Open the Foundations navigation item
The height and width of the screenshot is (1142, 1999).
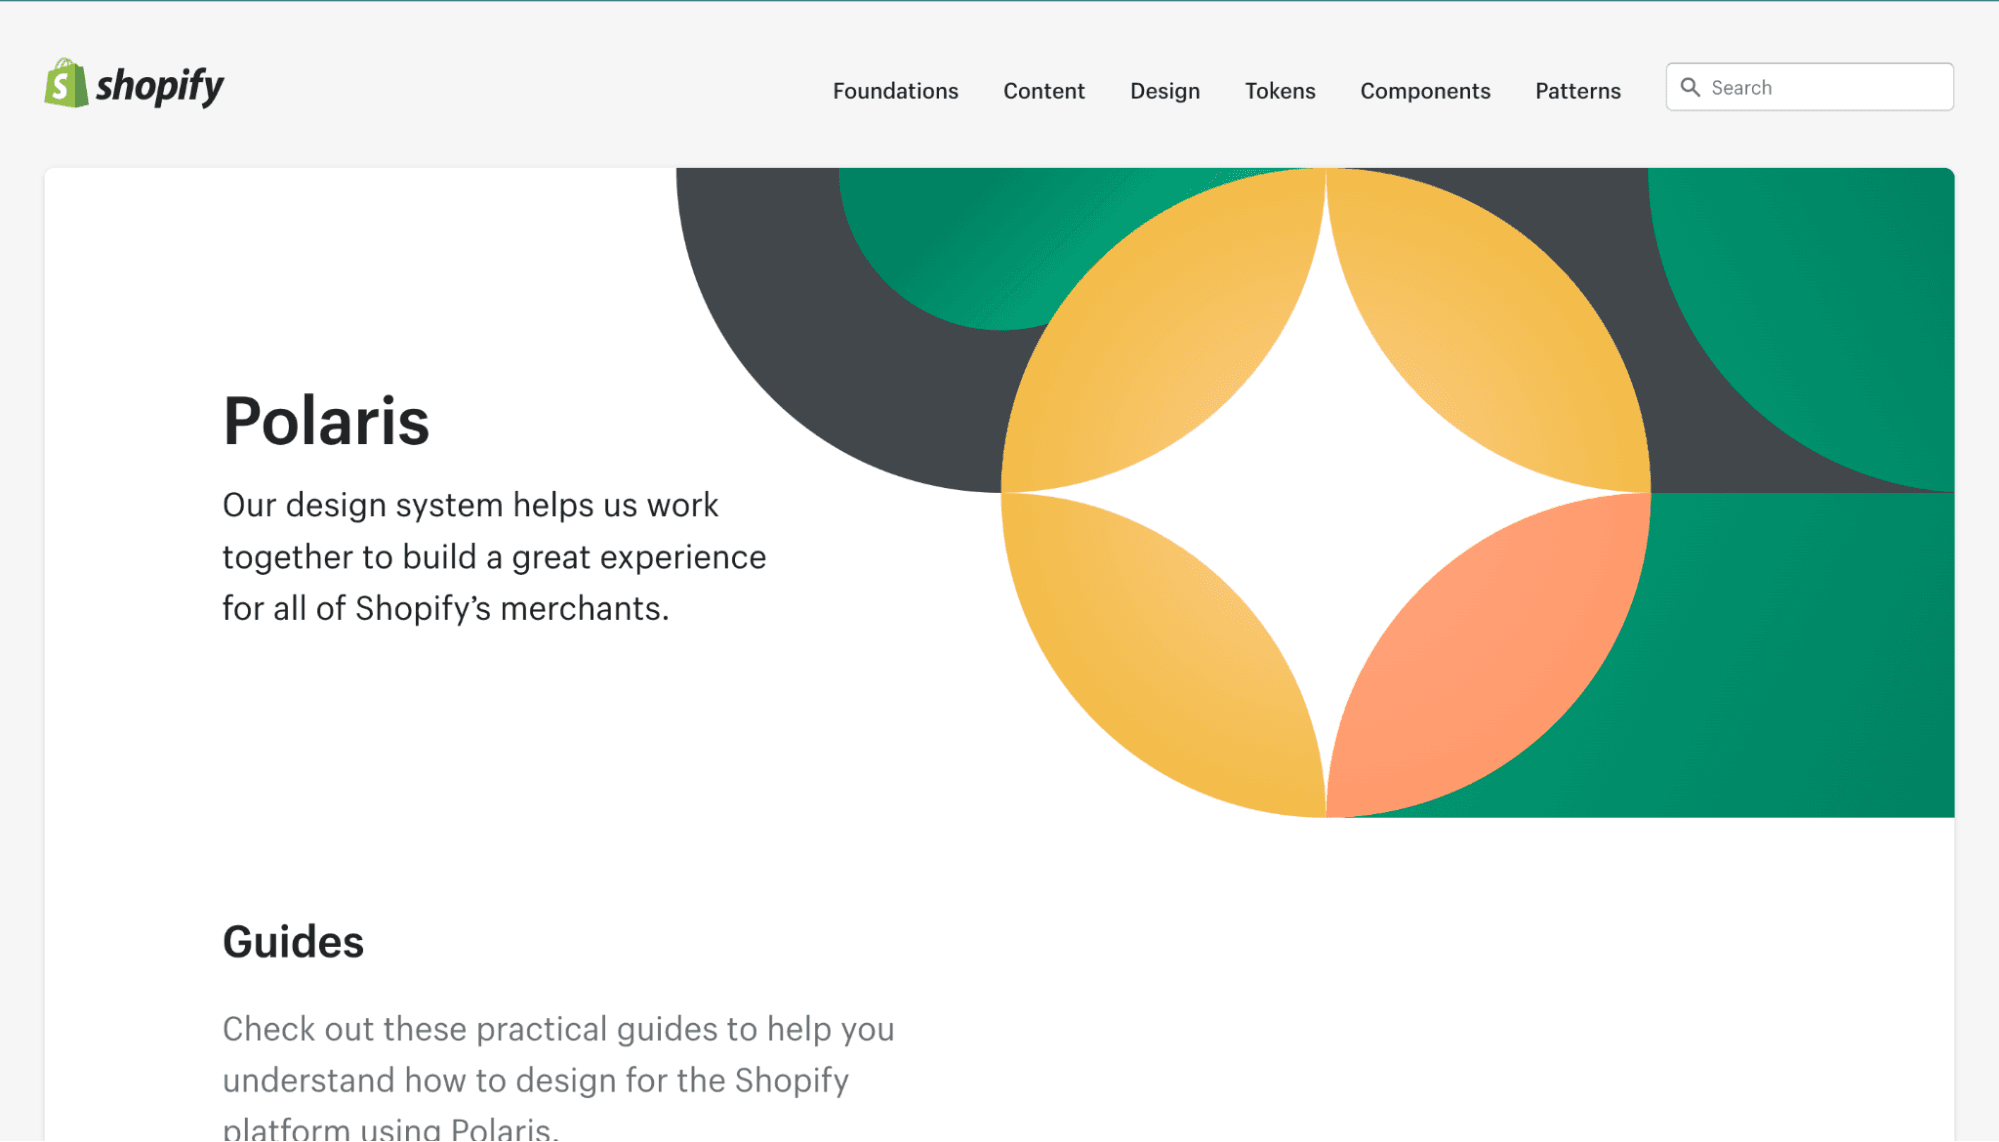pyautogui.click(x=895, y=91)
